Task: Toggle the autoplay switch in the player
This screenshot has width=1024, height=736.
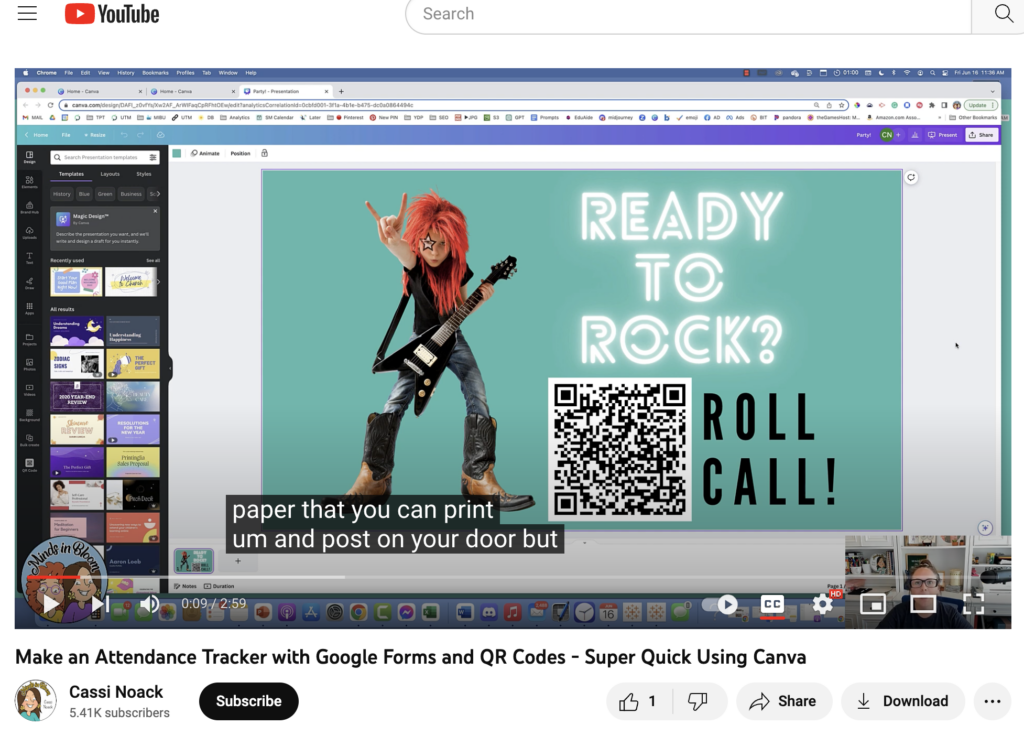Action: (720, 604)
